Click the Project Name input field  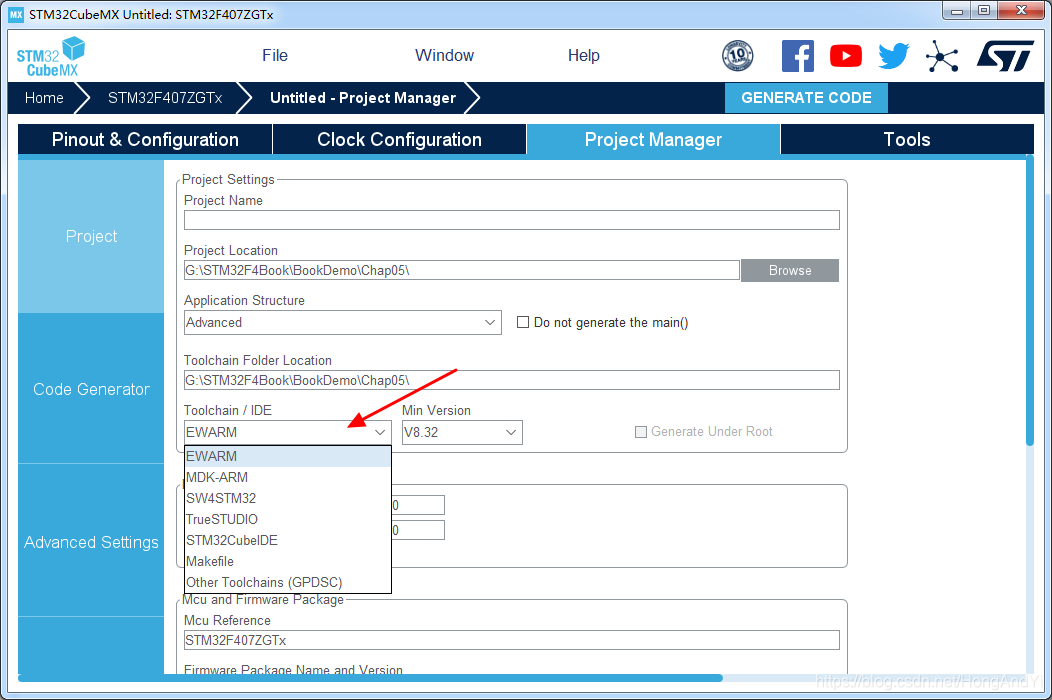tap(512, 220)
